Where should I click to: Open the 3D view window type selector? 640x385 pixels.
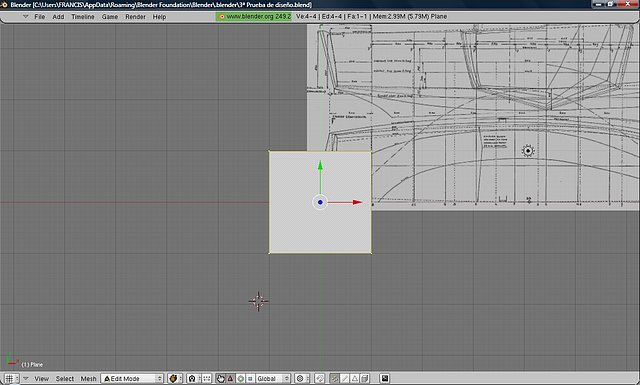point(12,378)
